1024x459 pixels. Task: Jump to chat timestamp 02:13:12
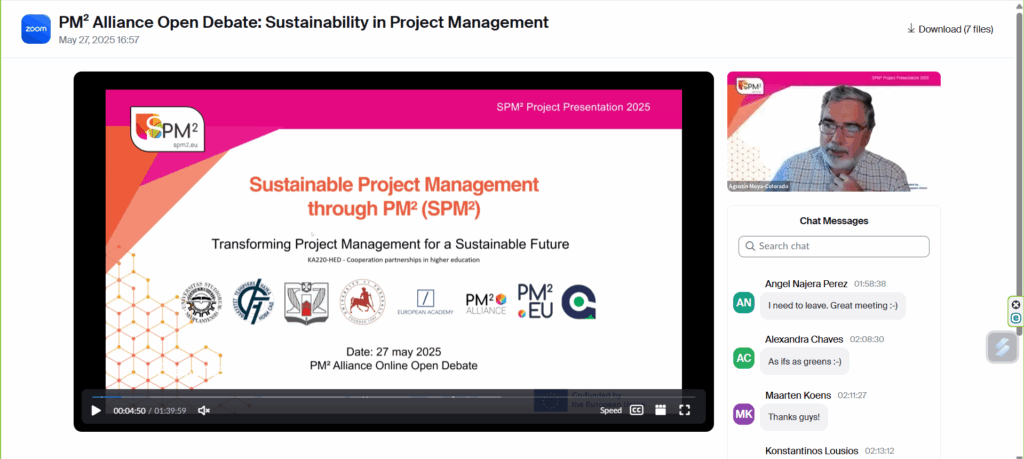coord(880,451)
